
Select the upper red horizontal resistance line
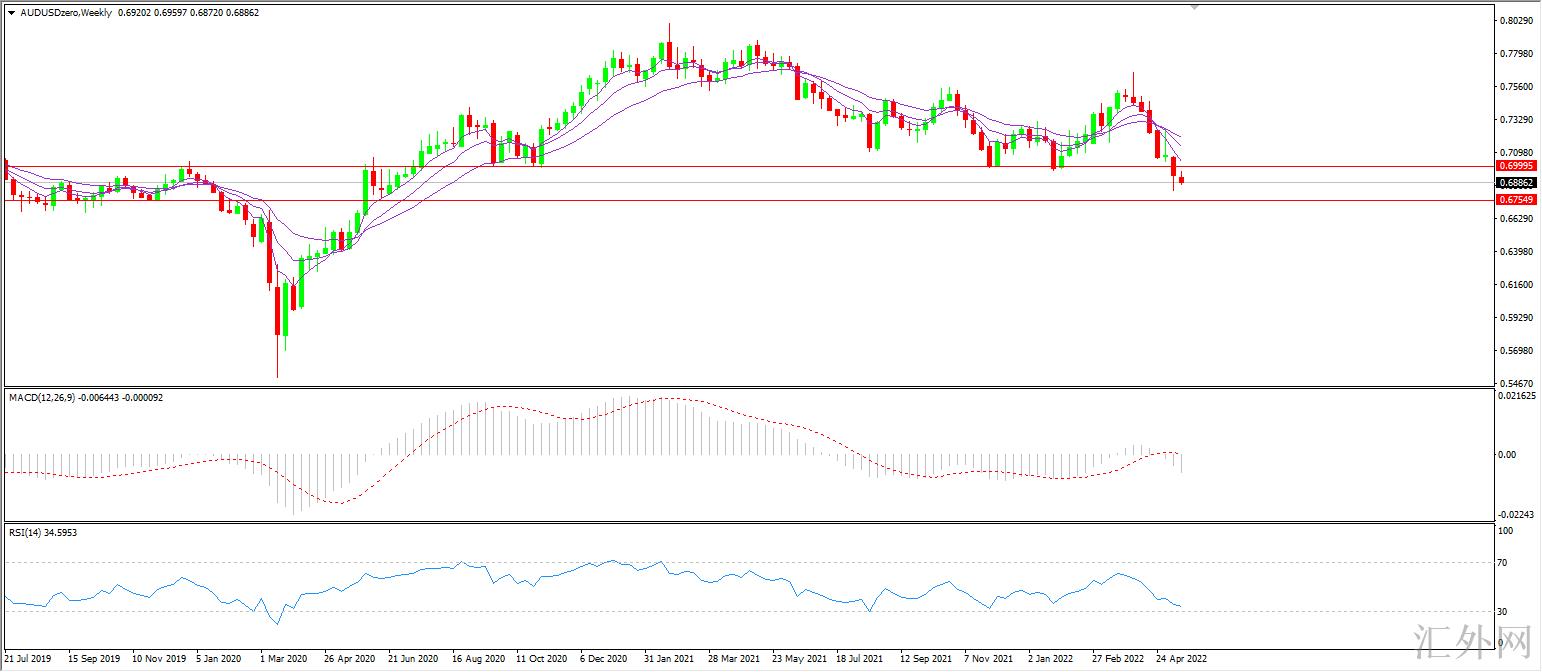(700, 166)
